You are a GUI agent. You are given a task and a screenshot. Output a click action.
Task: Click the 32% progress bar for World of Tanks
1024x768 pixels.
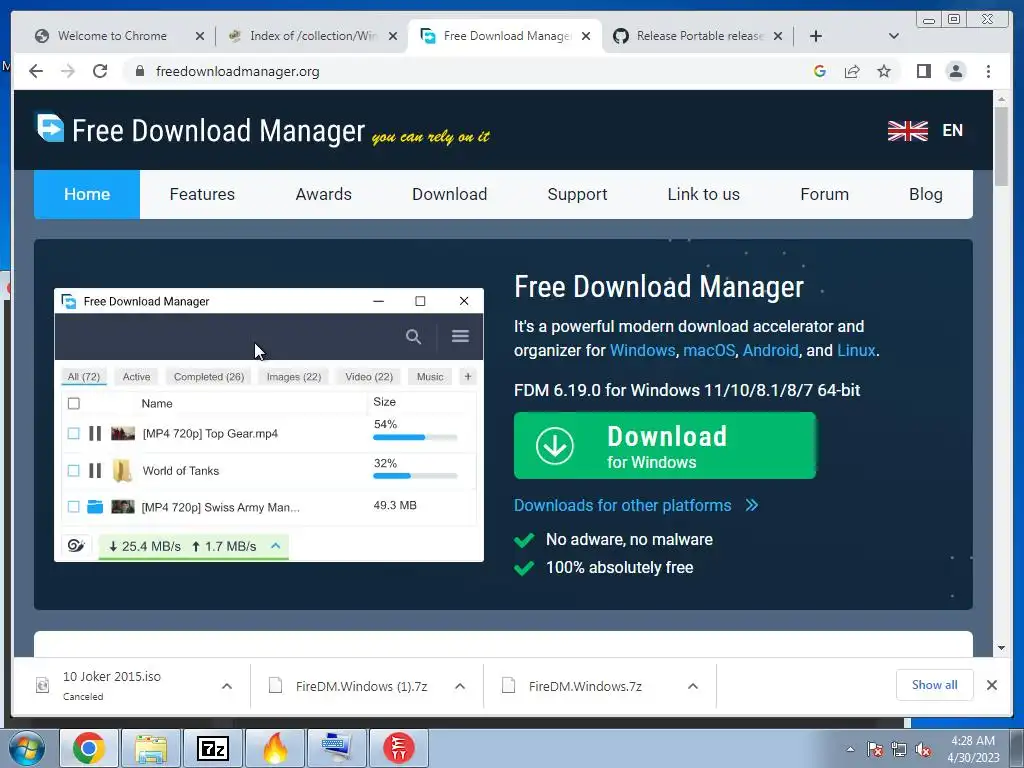[415, 476]
